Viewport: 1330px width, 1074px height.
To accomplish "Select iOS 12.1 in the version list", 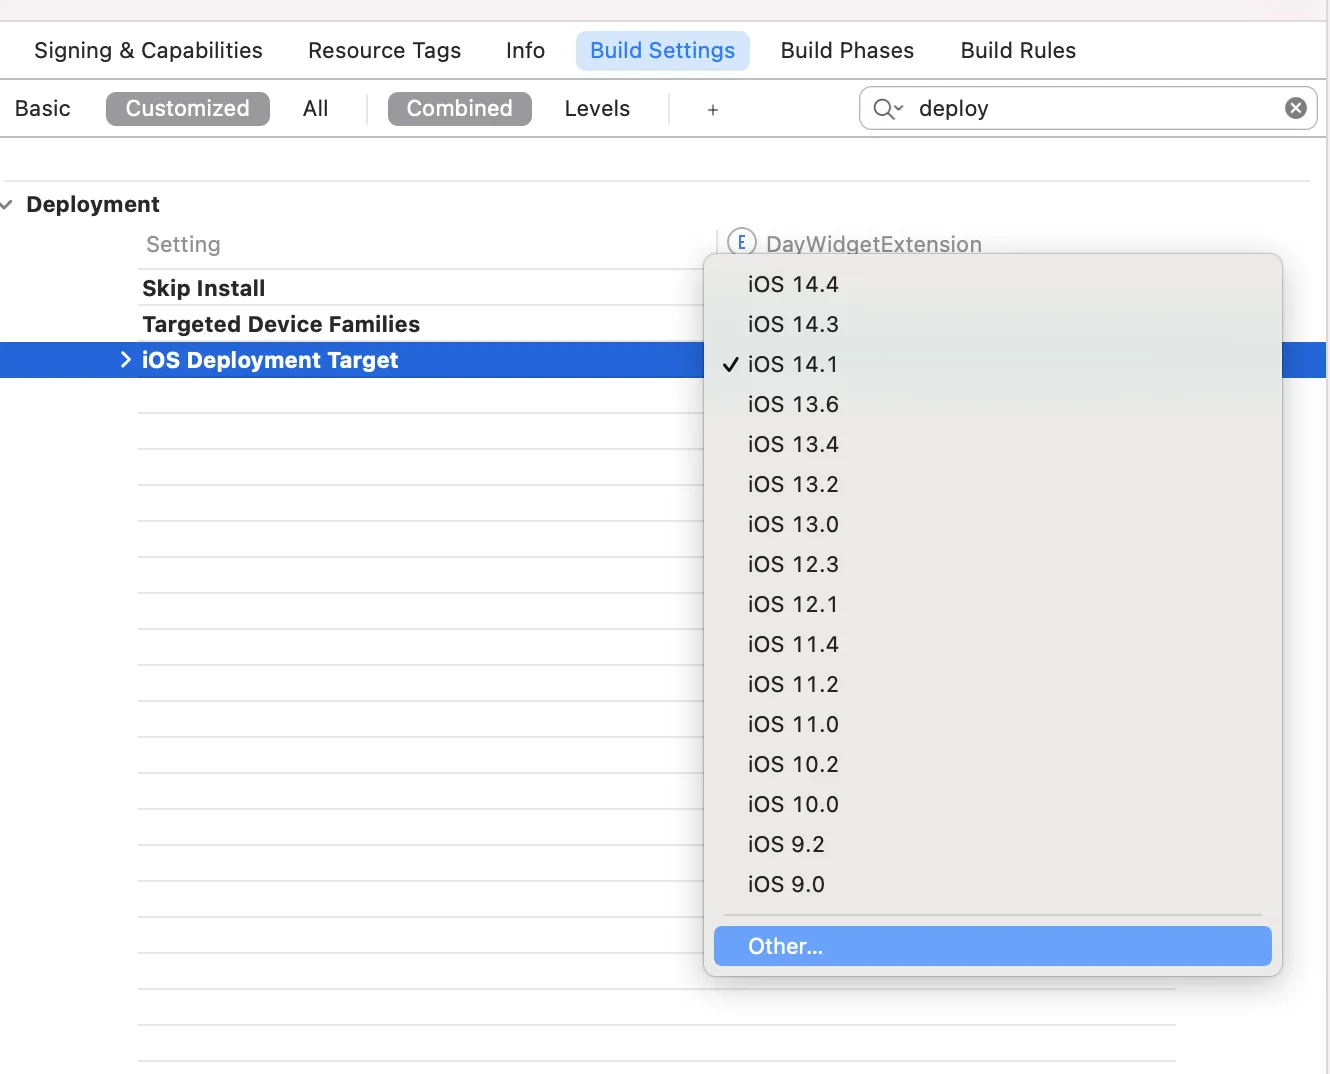I will pyautogui.click(x=993, y=605).
